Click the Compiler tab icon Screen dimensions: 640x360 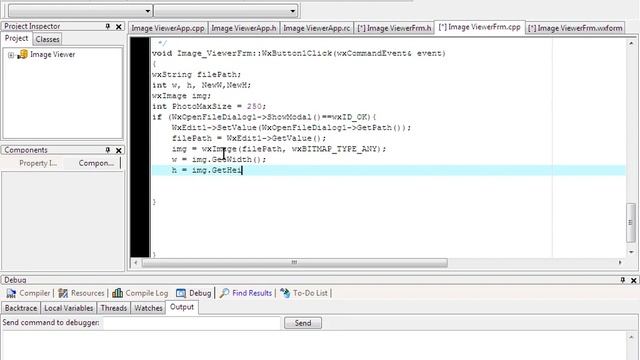(11, 293)
